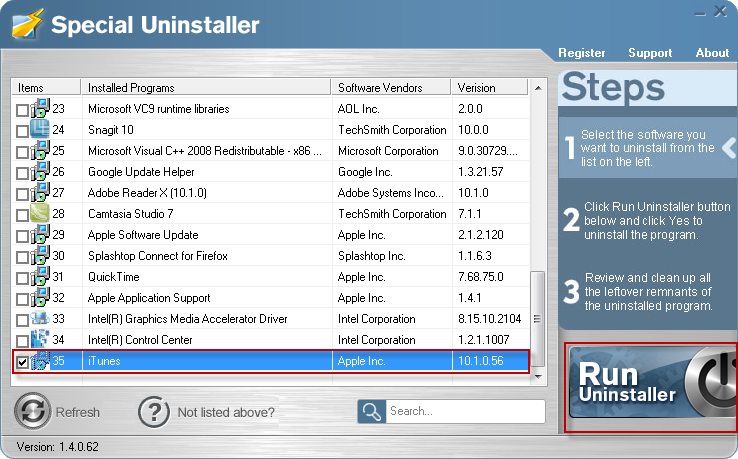The image size is (738, 459).
Task: Click the Intel Control Center program icon
Action: (x=40, y=339)
